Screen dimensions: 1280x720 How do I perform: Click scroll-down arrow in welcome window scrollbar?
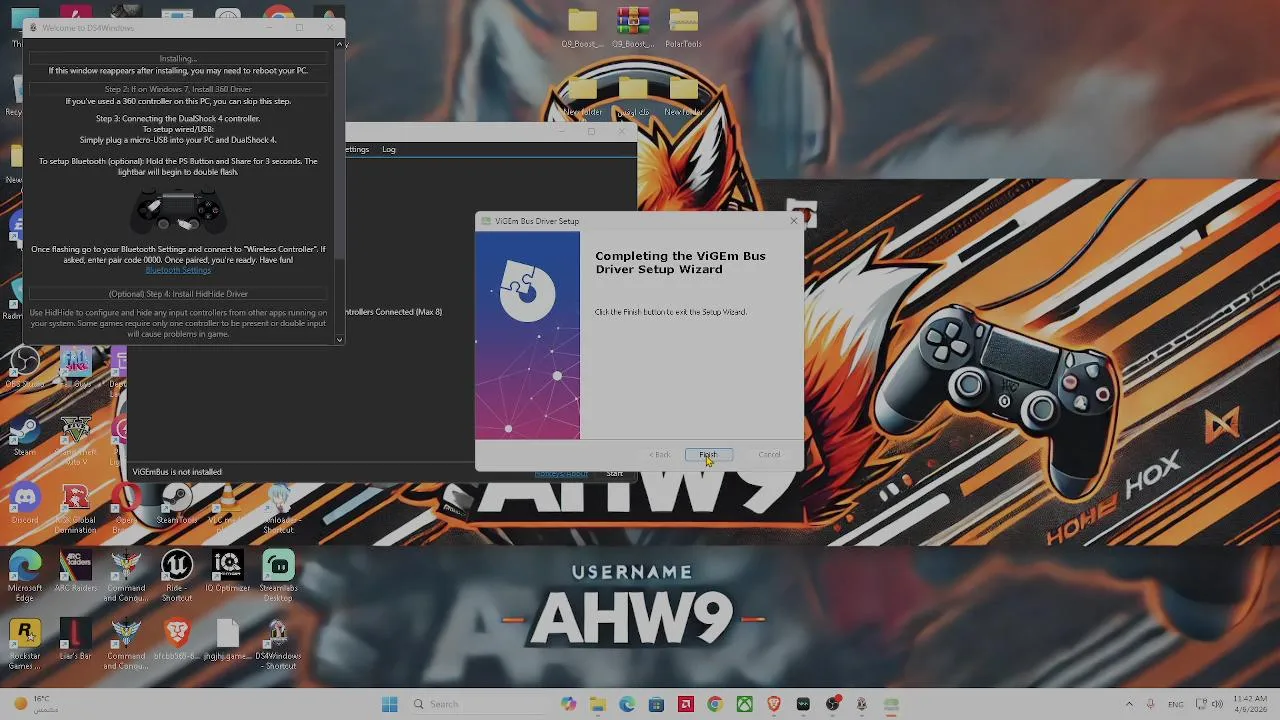tap(340, 340)
